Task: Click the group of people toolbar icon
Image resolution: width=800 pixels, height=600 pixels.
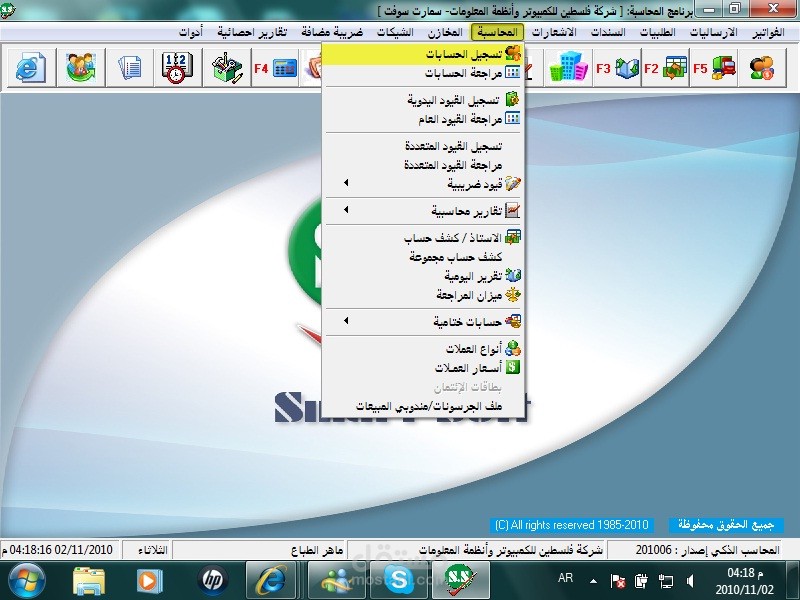Action: pyautogui.click(x=81, y=67)
